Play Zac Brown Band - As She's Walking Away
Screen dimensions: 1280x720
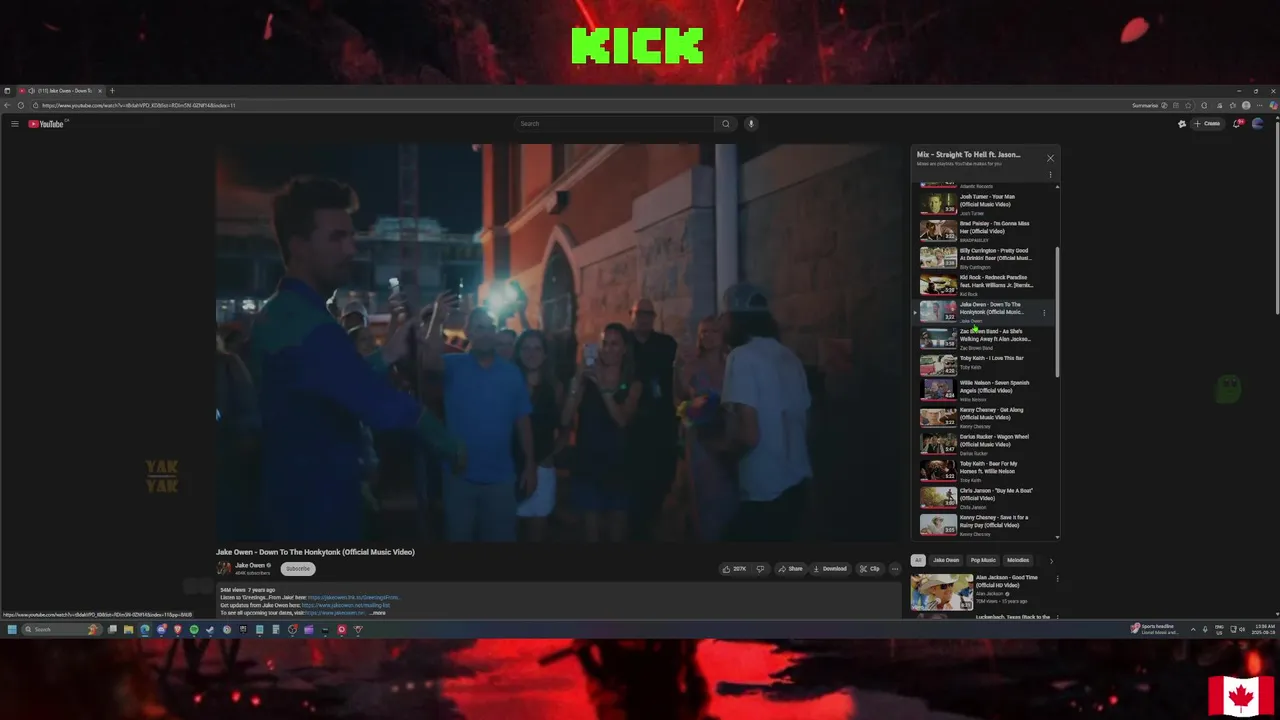pos(985,339)
